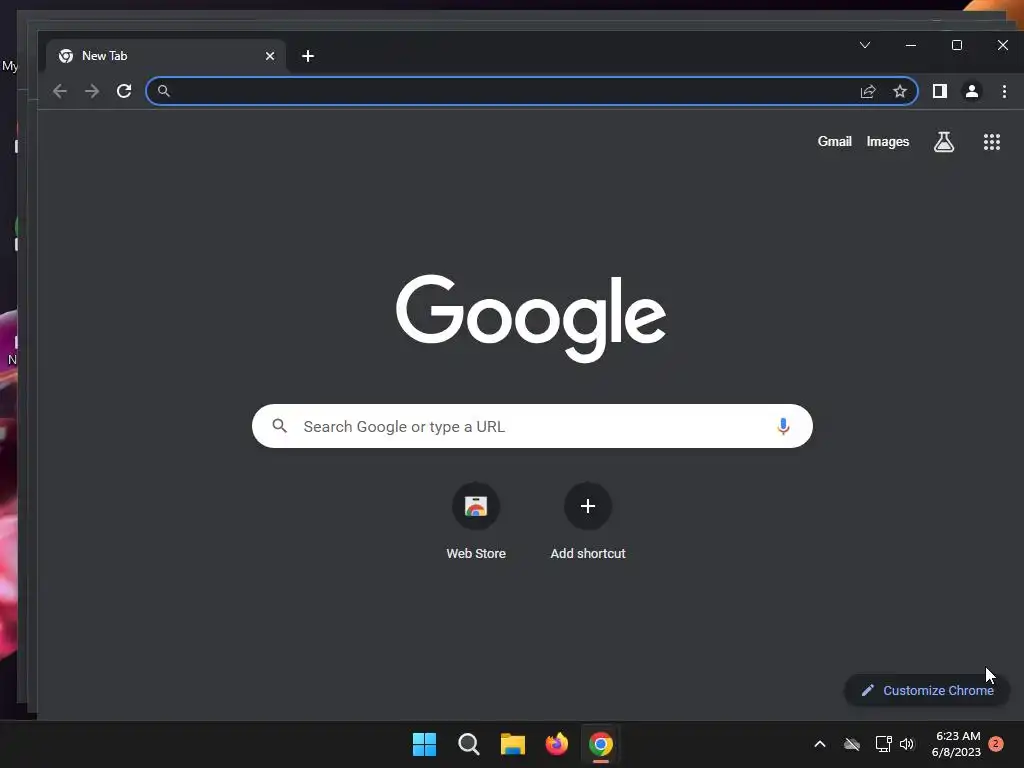Open Chrome's three-dot menu

(x=1004, y=91)
